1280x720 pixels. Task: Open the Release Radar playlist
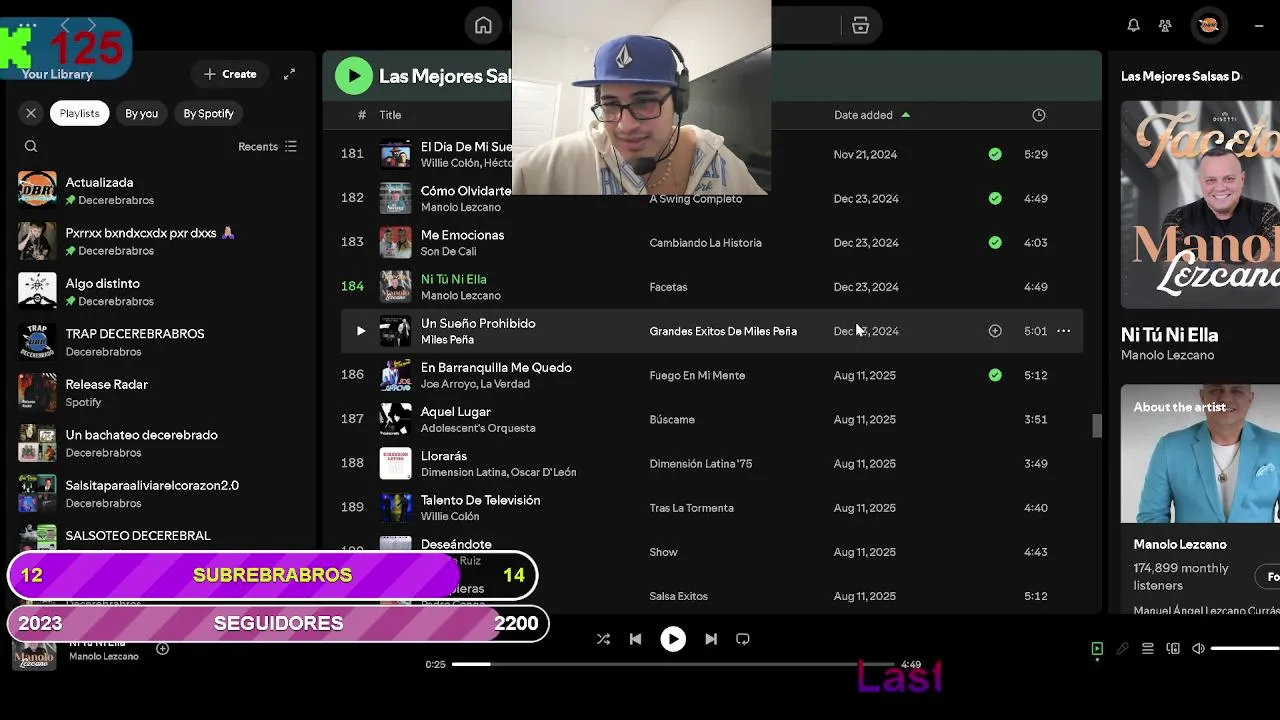point(160,392)
